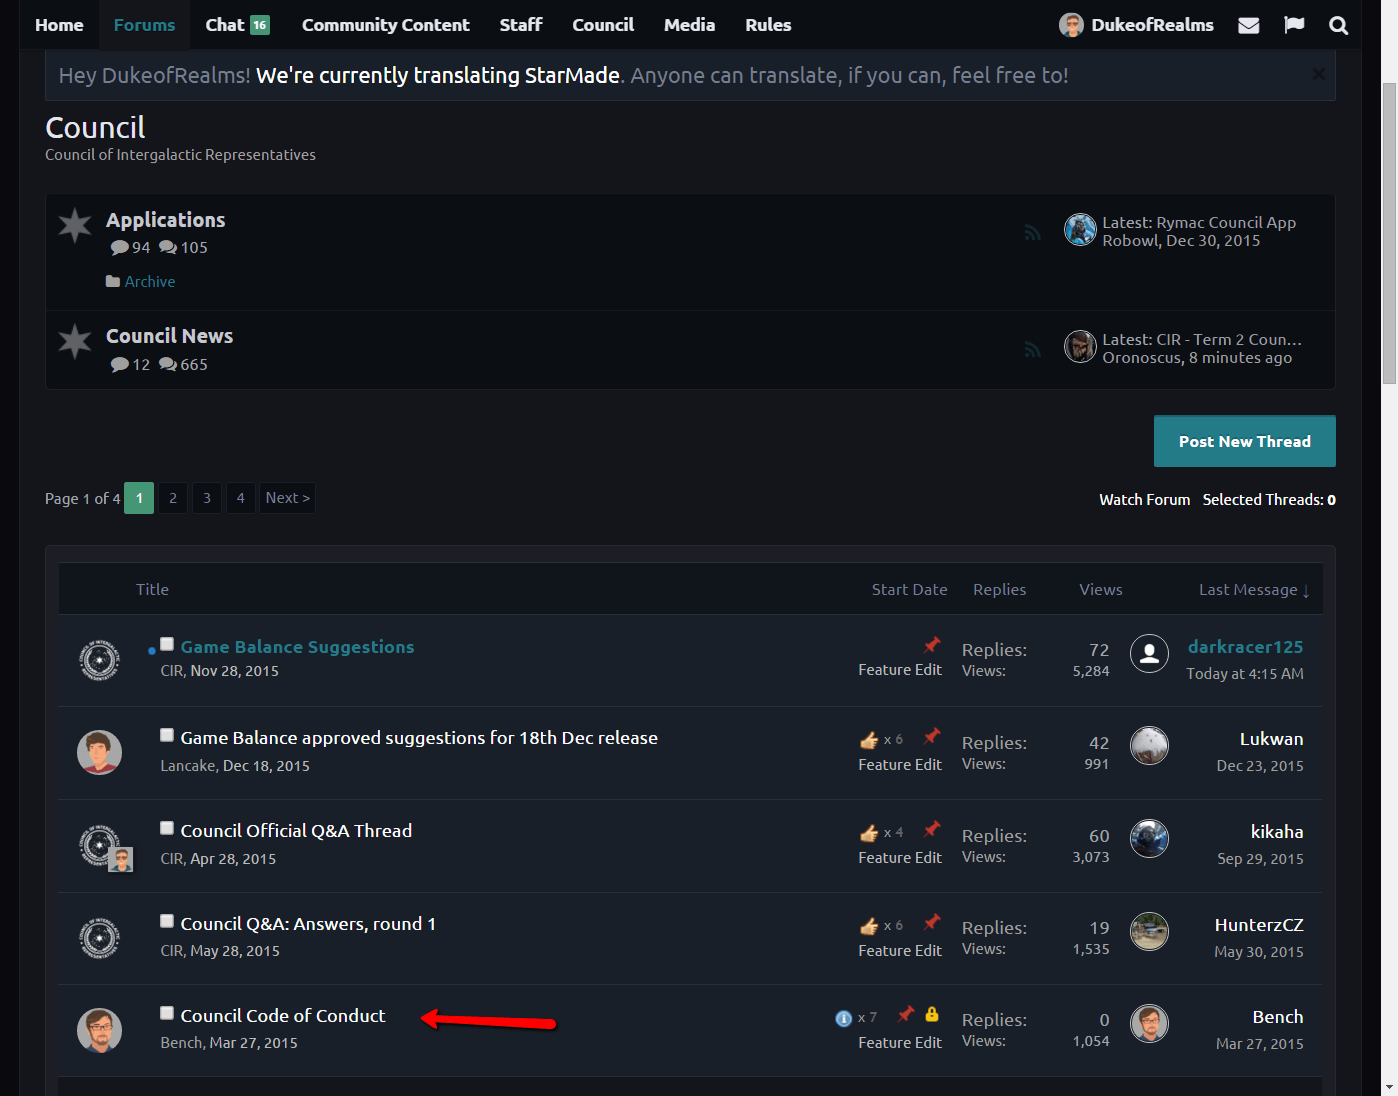Click the Archive folder icon
This screenshot has width=1398, height=1096.
(x=113, y=282)
